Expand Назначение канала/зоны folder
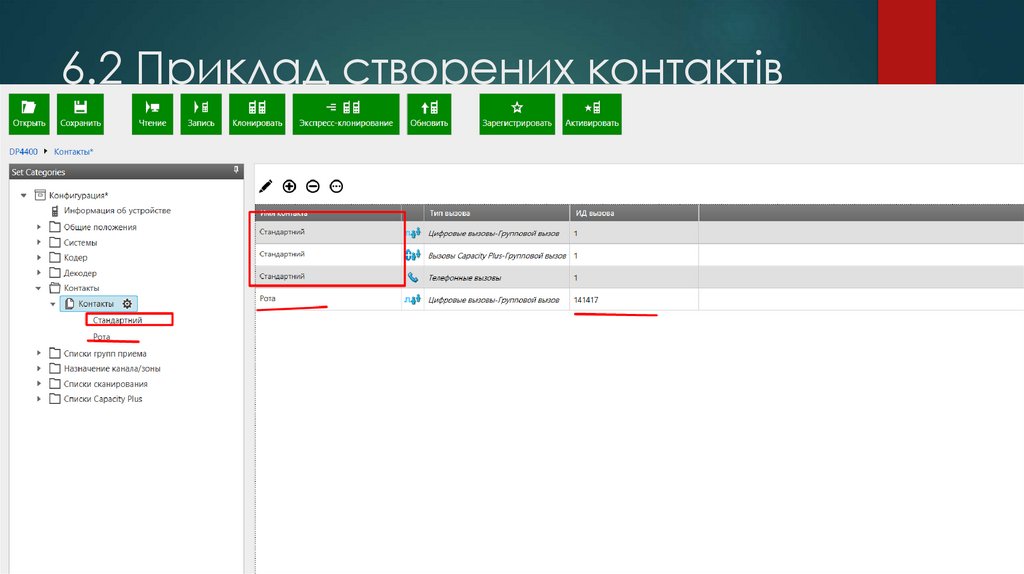Image resolution: width=1024 pixels, height=574 pixels. [39, 368]
